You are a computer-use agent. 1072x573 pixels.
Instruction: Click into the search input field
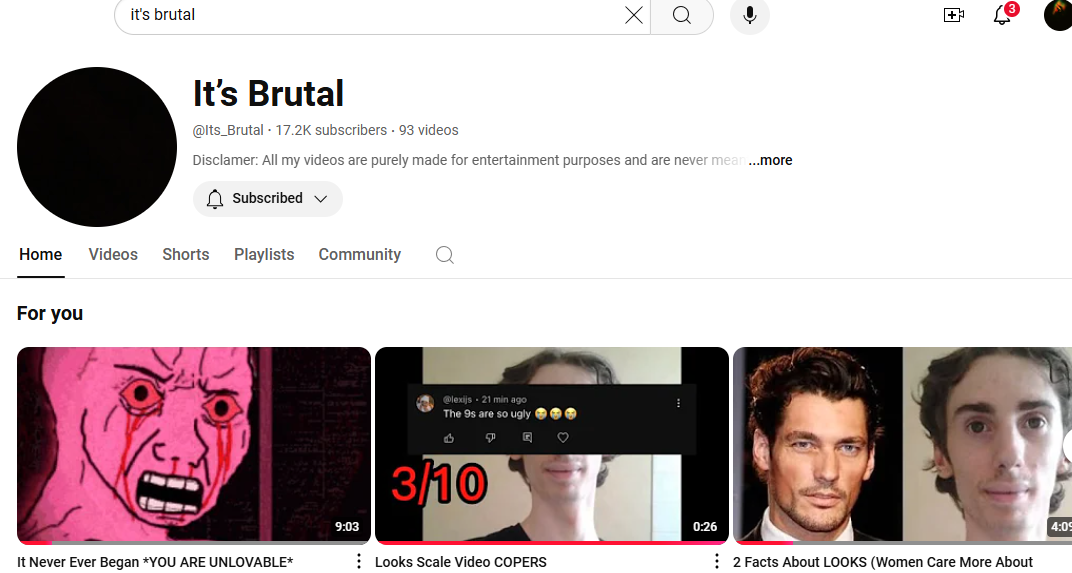pyautogui.click(x=370, y=15)
